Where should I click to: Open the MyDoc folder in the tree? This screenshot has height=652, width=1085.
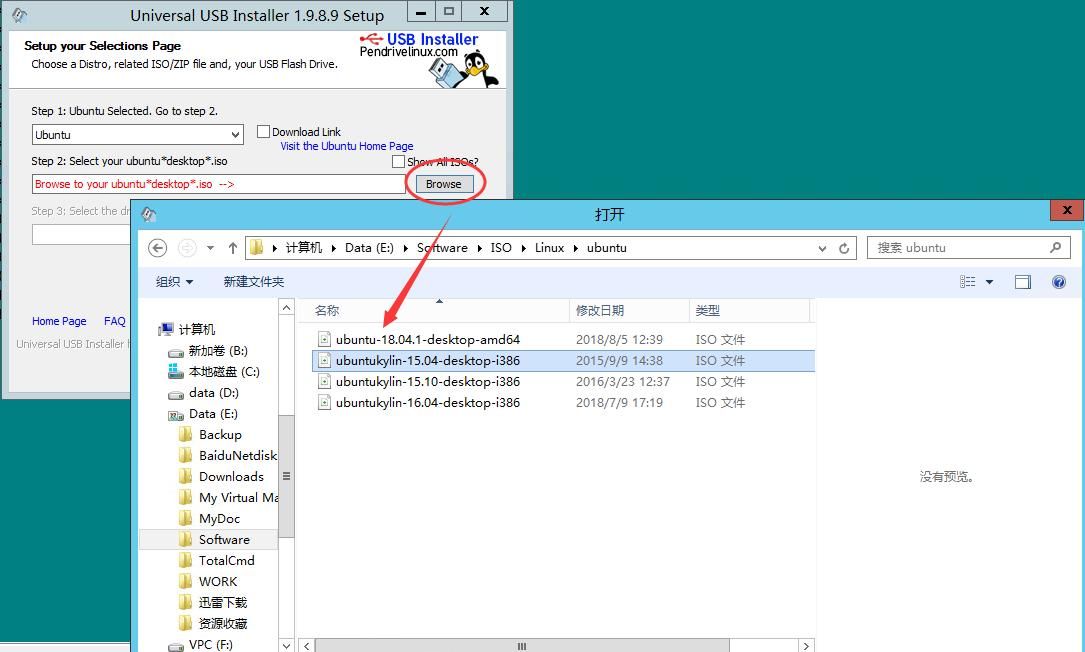219,518
